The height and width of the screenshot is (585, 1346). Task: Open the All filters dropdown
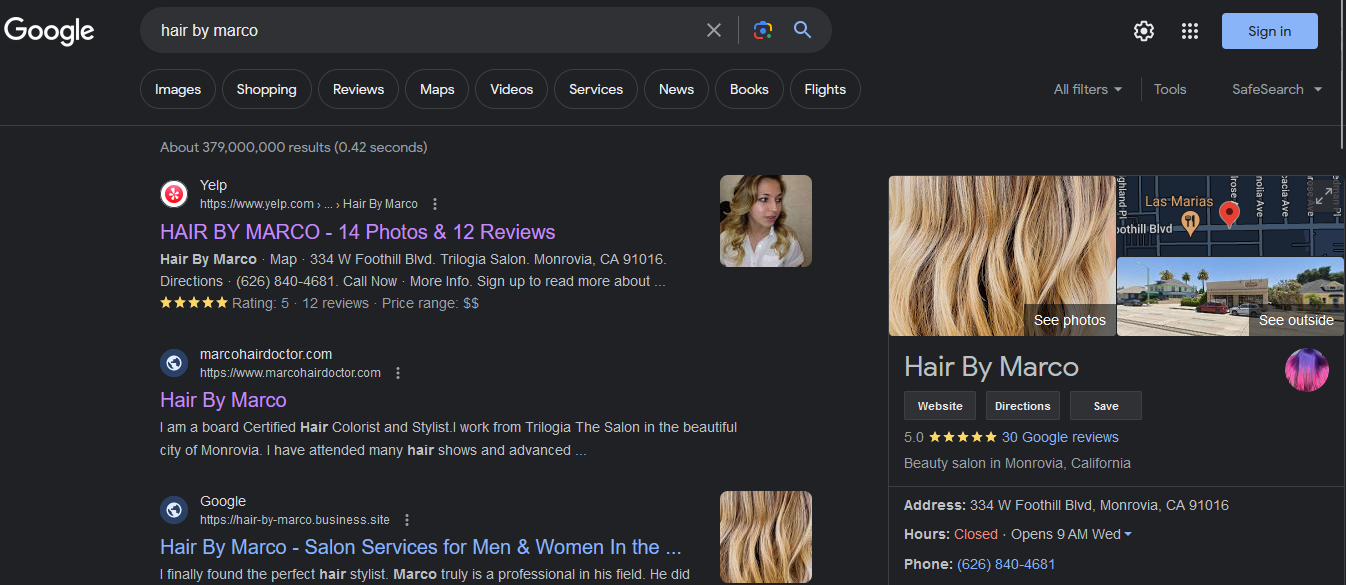point(1087,89)
